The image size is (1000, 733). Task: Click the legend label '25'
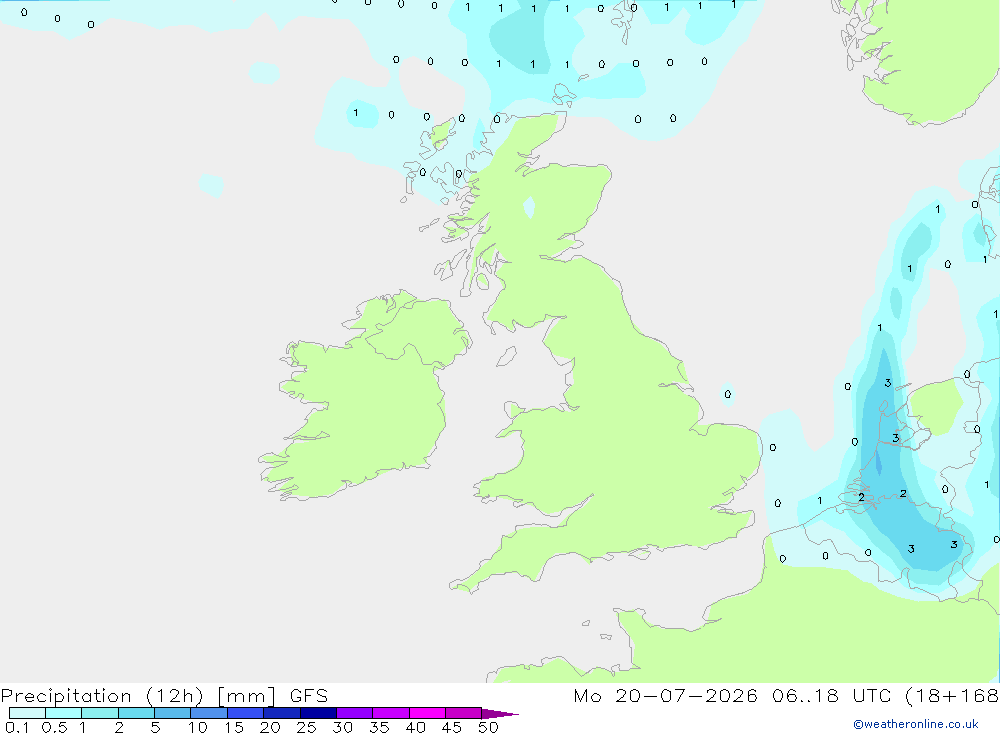[x=306, y=727]
